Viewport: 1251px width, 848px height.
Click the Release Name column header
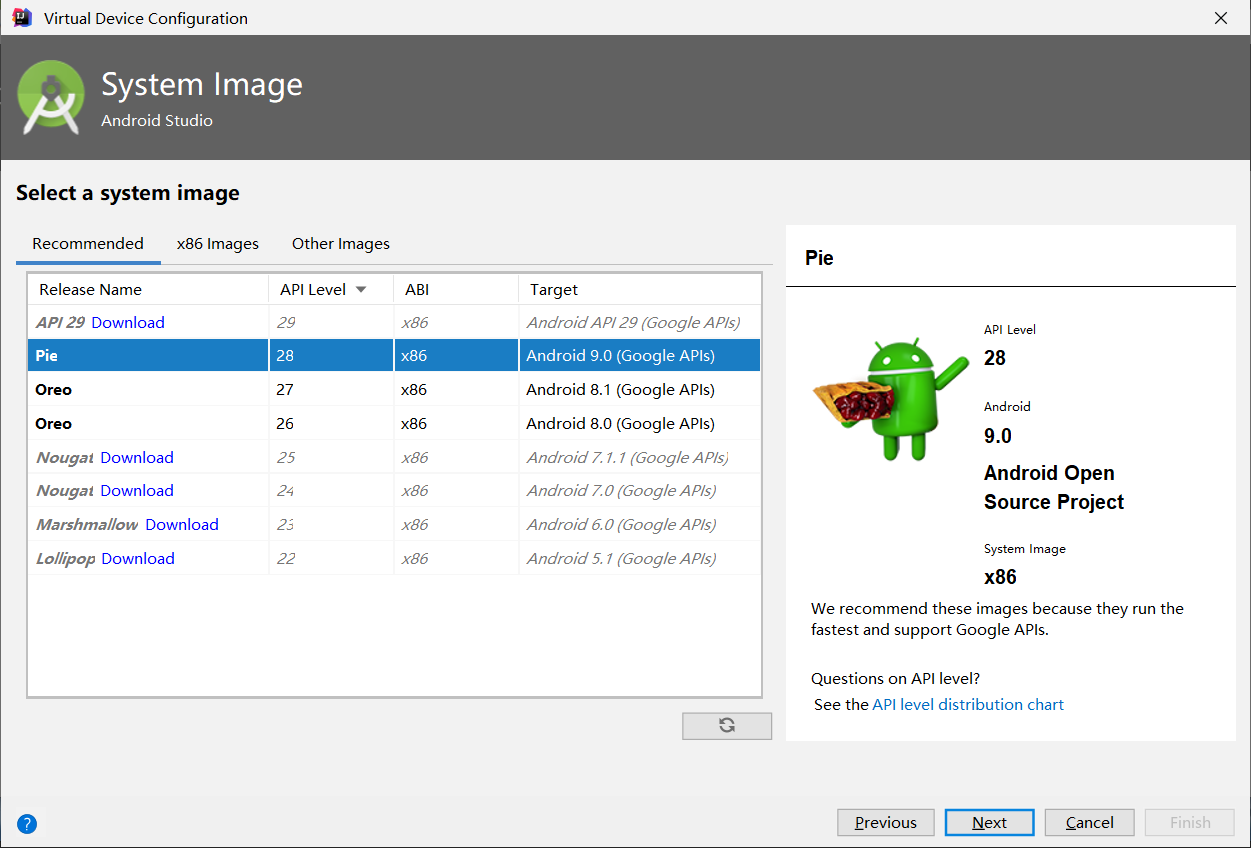(148, 289)
